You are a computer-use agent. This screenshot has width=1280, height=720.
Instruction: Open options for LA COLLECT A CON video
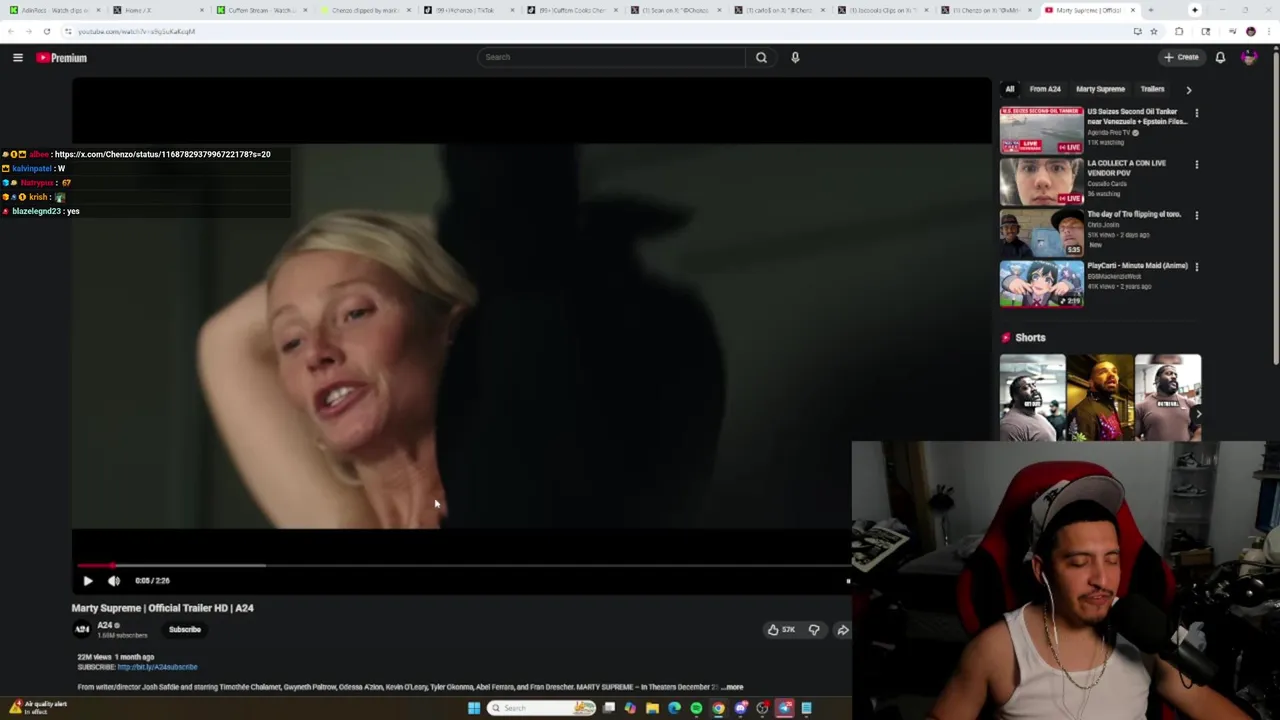1196,165
